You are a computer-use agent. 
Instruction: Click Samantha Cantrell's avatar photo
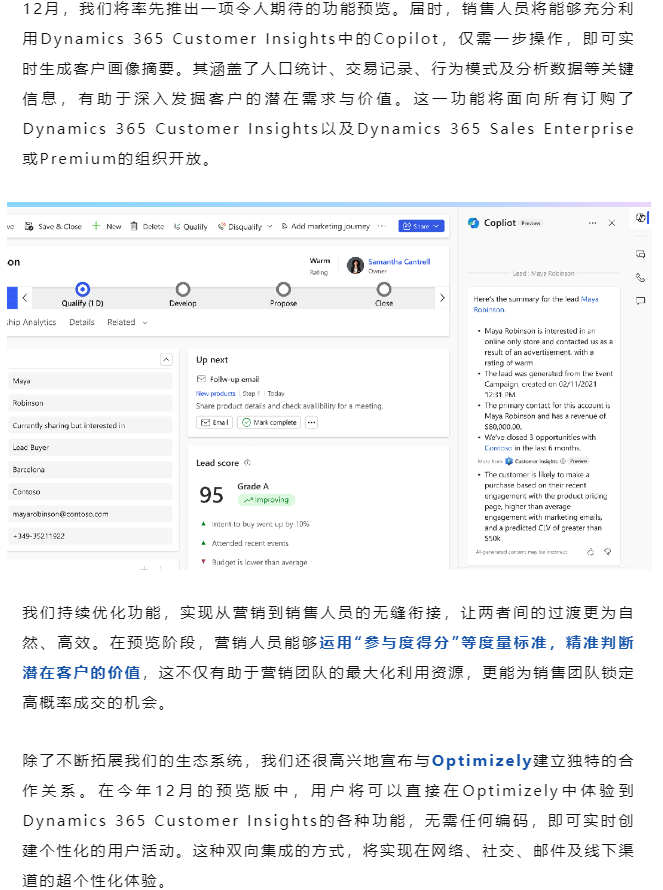[355, 265]
